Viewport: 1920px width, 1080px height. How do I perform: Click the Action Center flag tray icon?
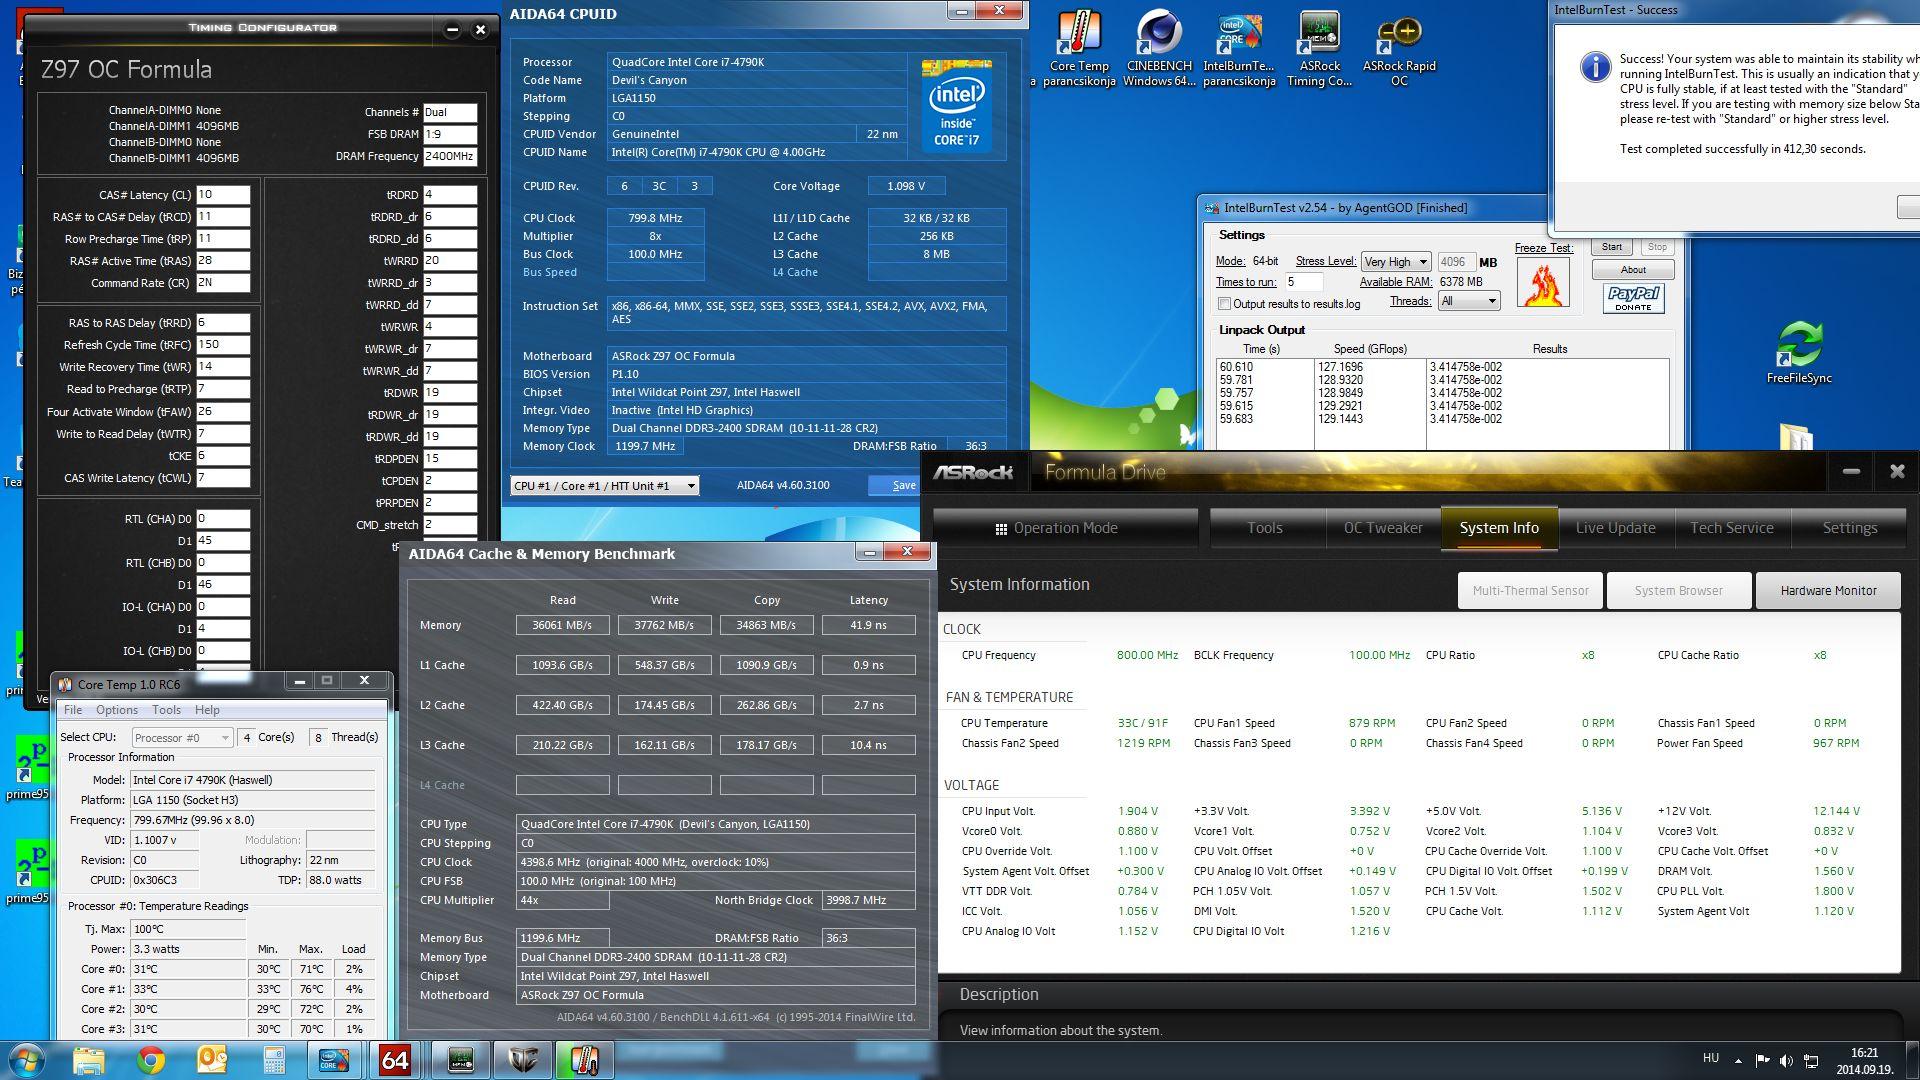(1762, 1060)
